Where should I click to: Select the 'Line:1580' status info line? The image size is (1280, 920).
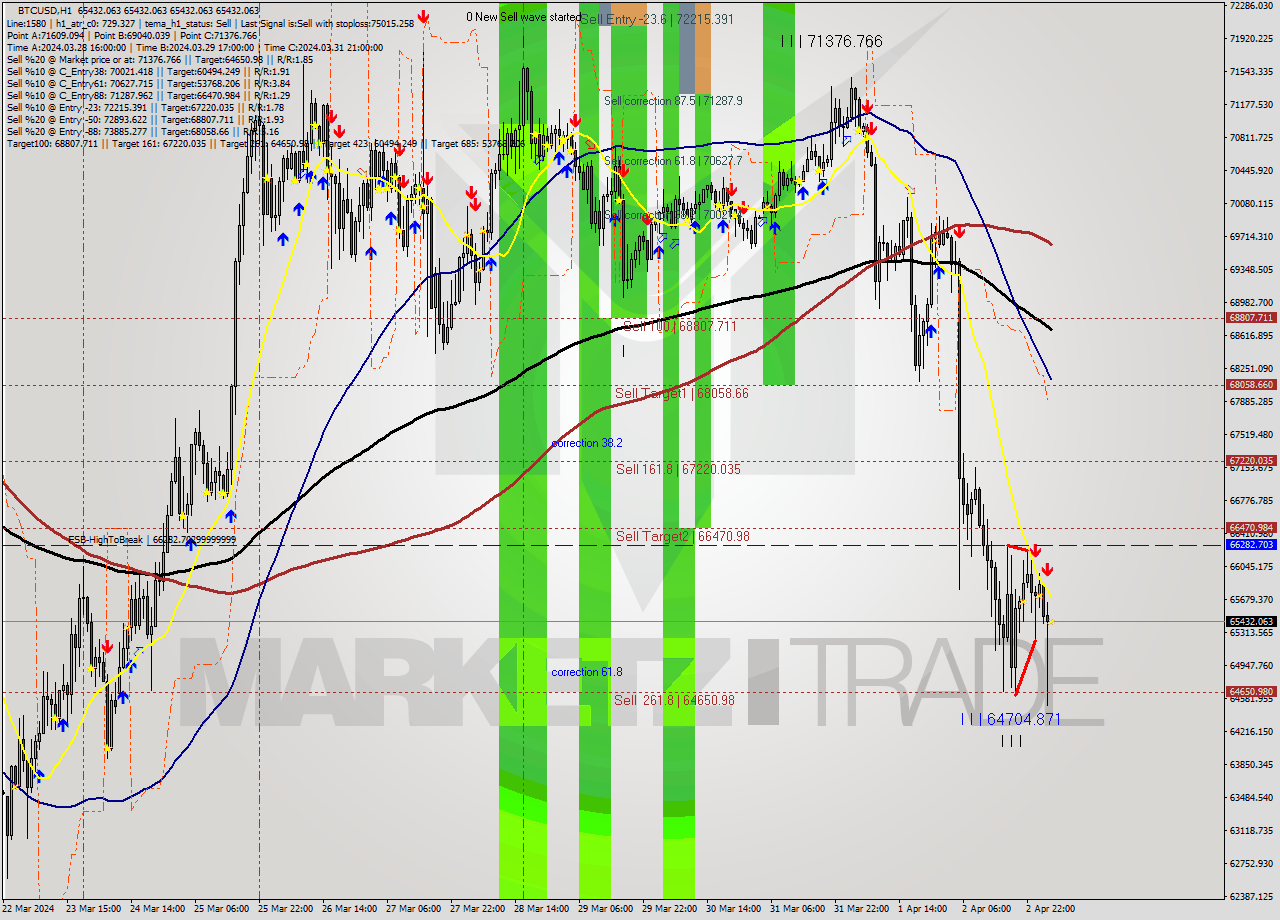(x=210, y=23)
